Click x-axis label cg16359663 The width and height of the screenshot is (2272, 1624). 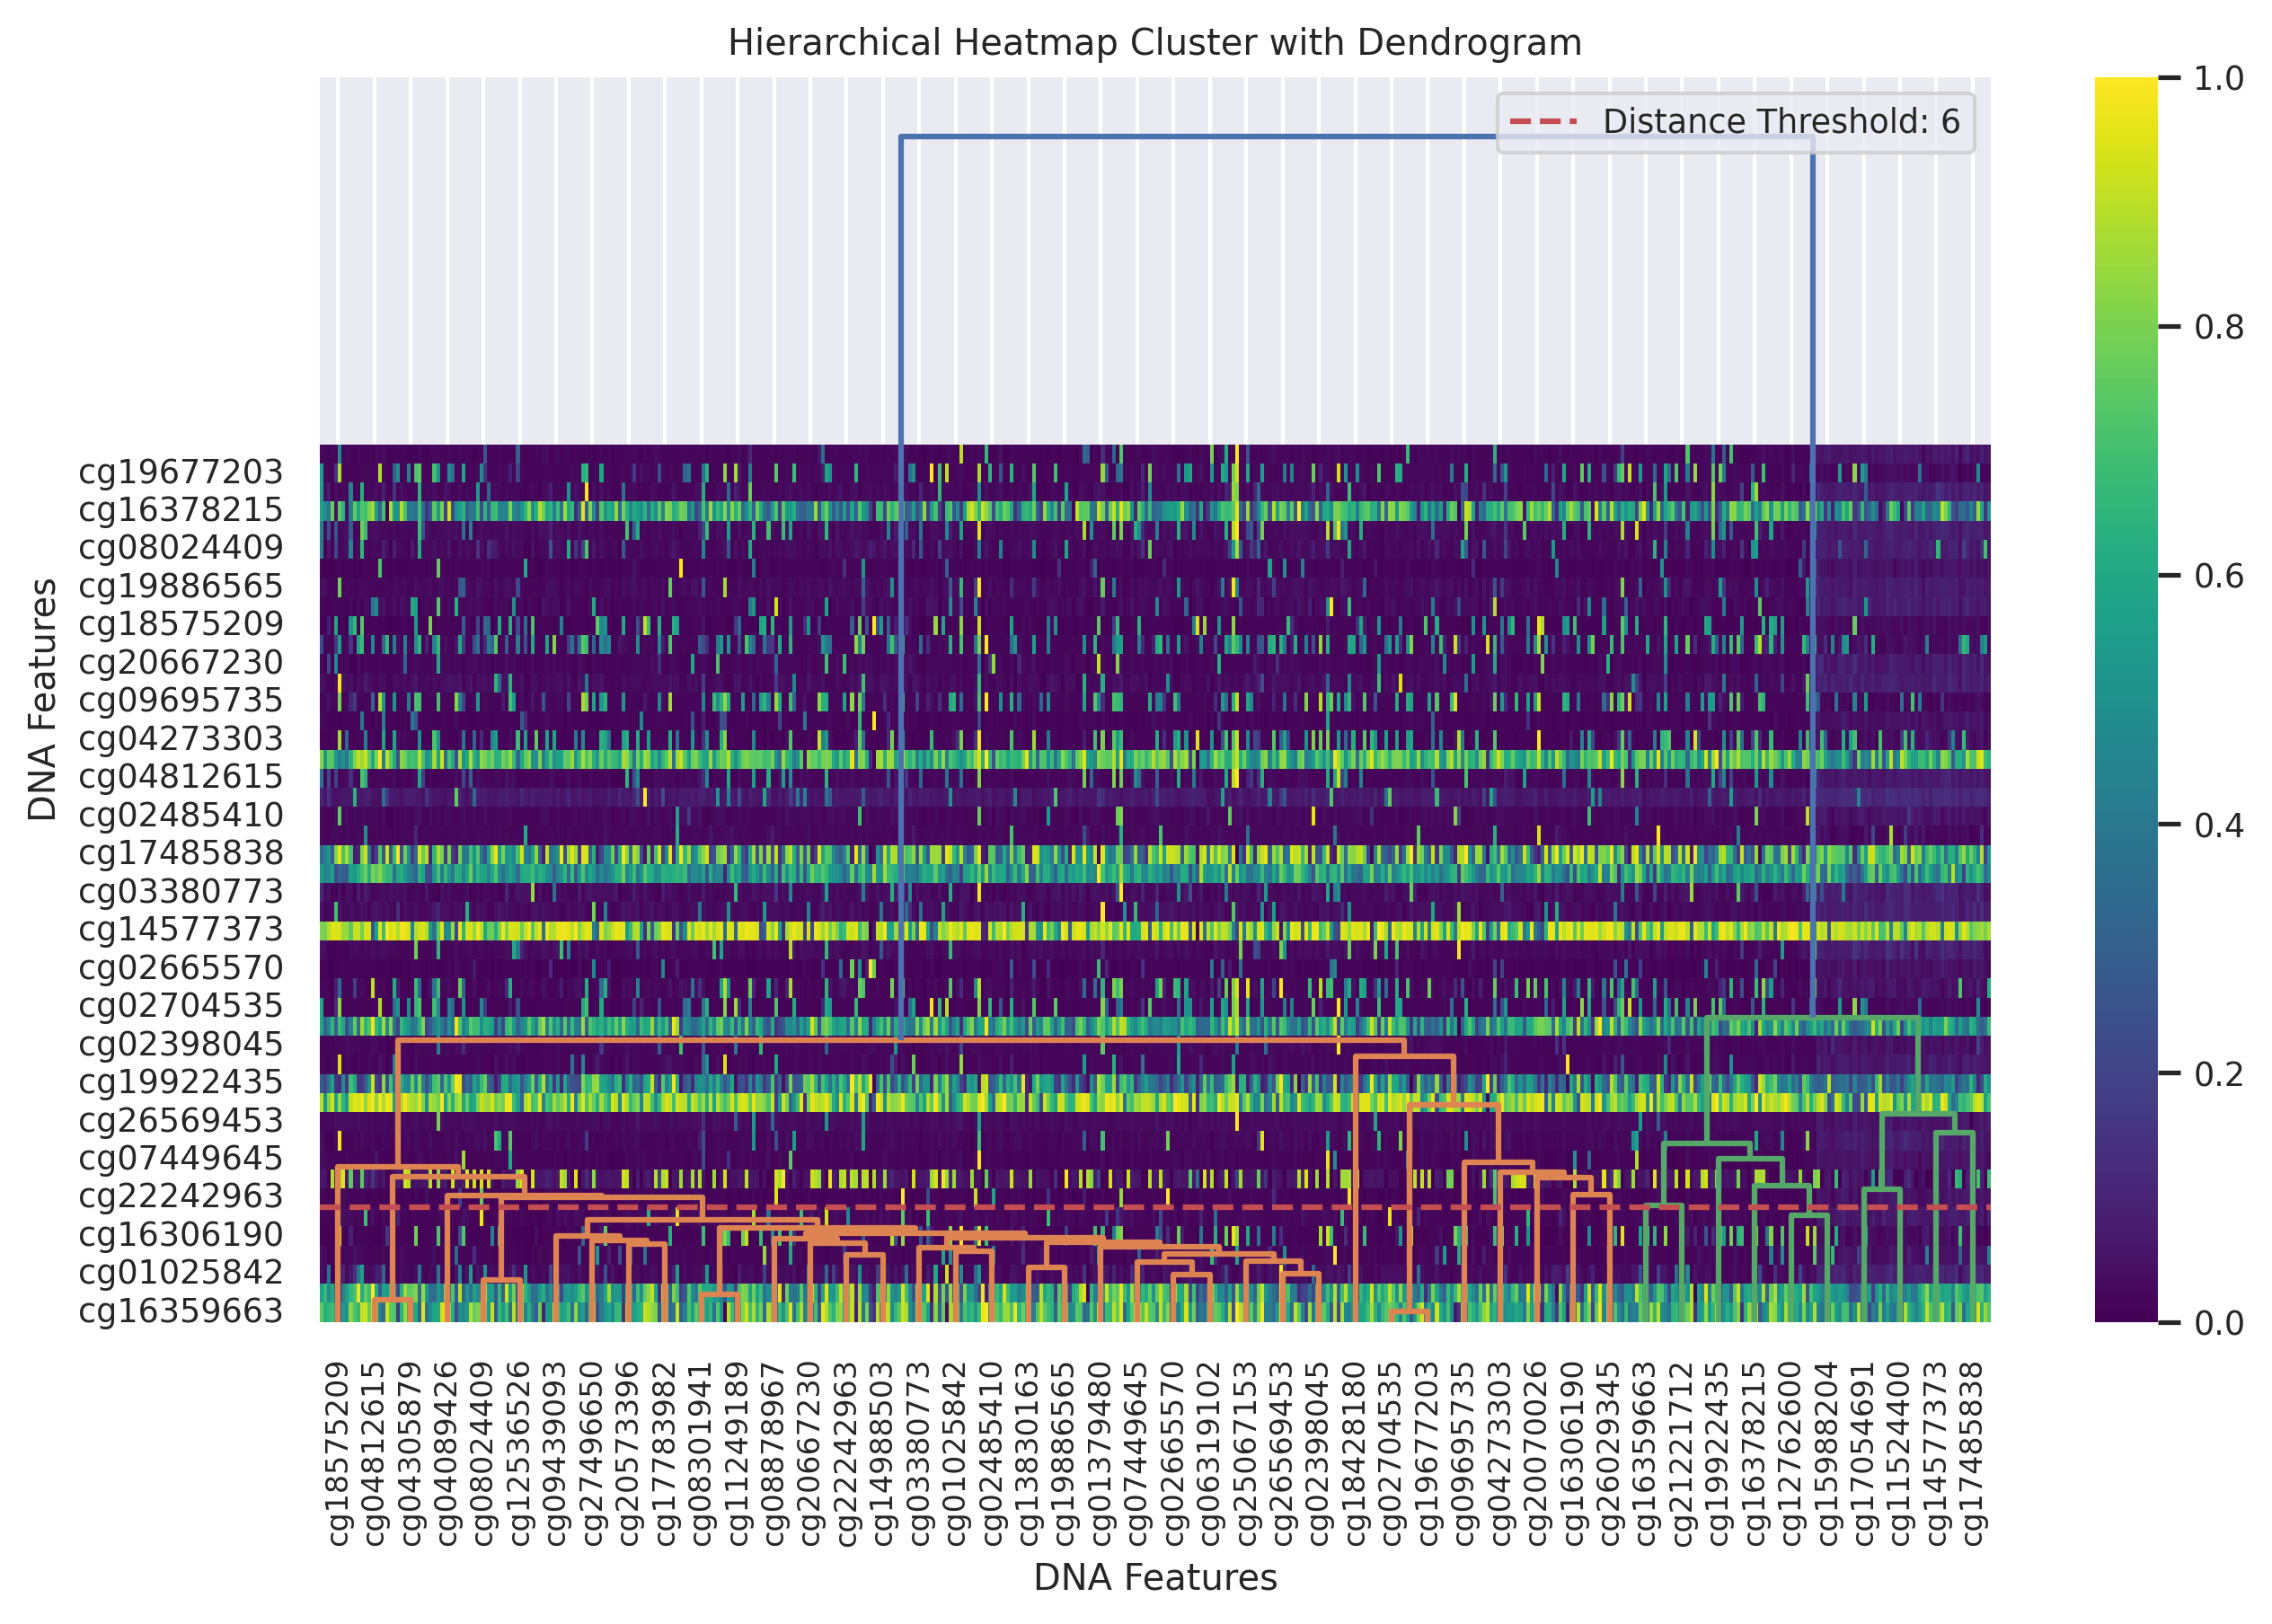click(1645, 1453)
